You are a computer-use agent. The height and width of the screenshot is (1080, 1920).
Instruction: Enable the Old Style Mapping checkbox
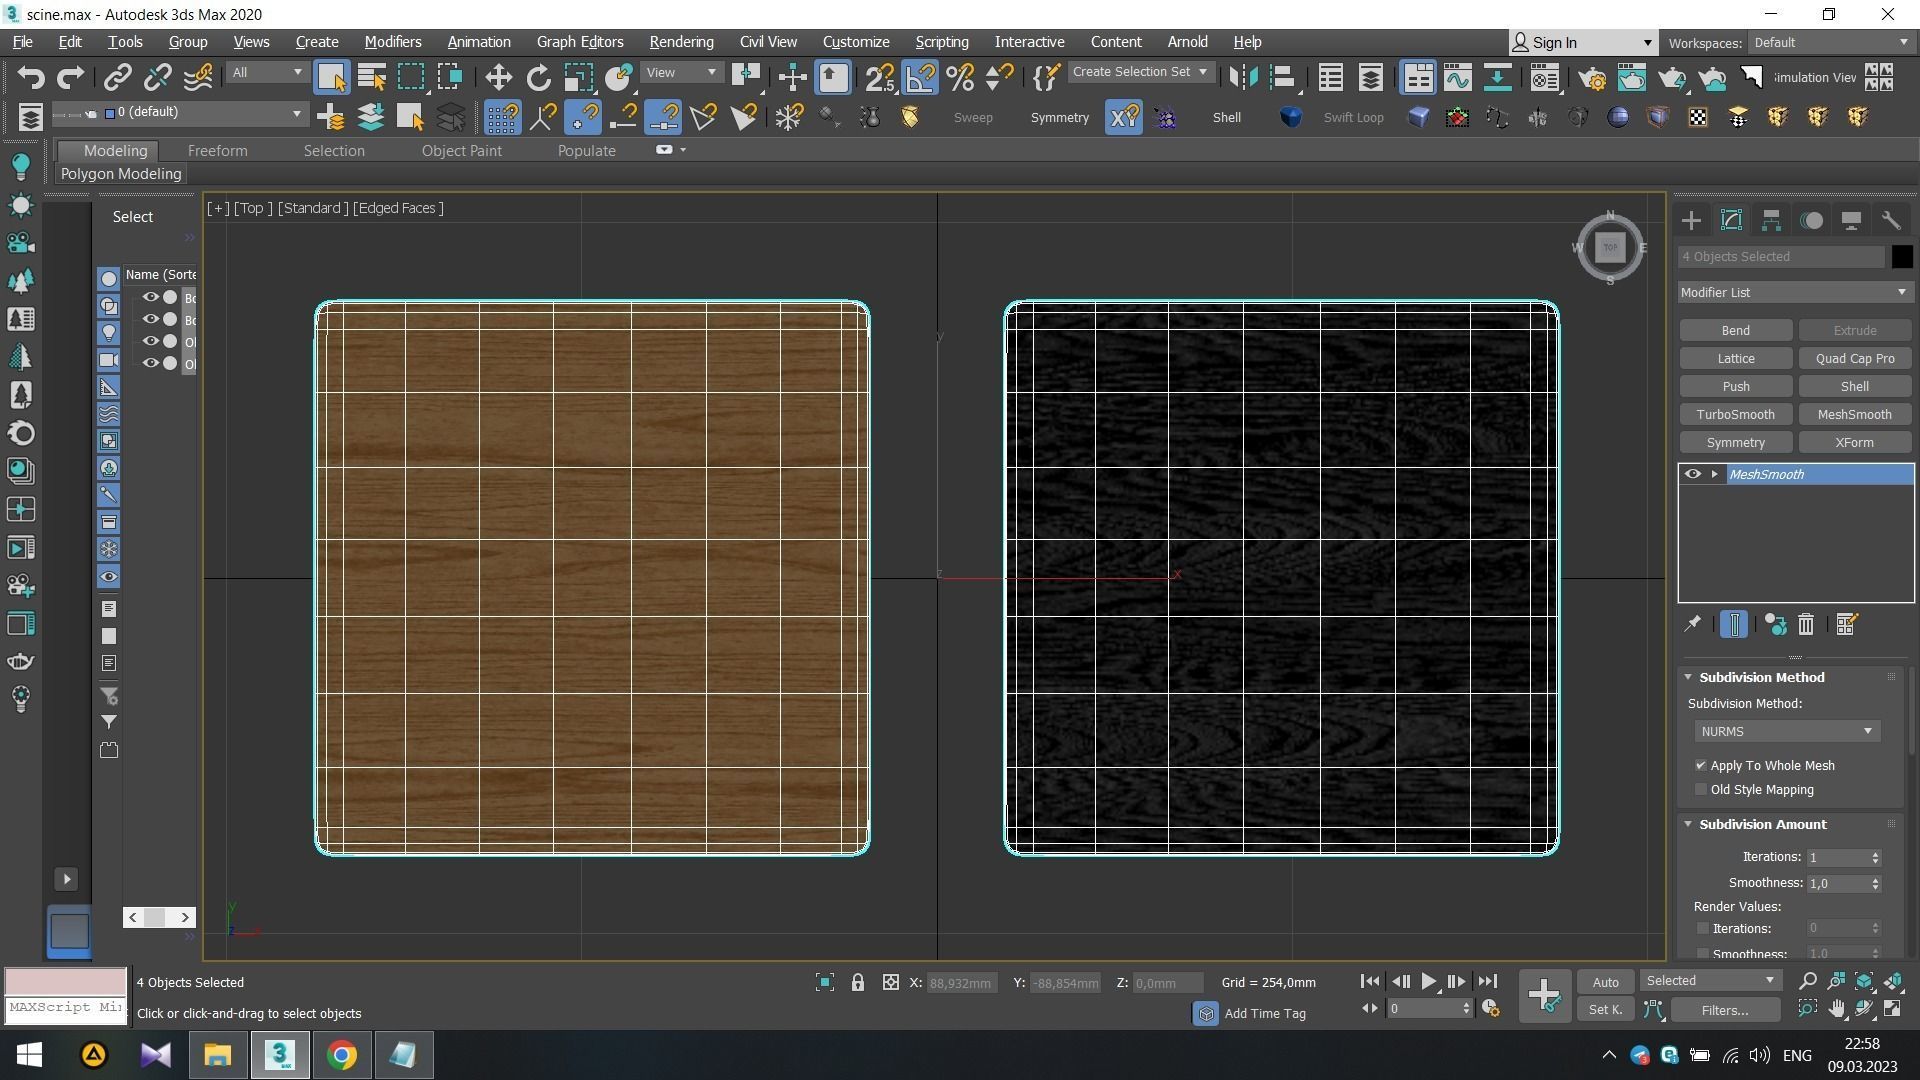1701,790
